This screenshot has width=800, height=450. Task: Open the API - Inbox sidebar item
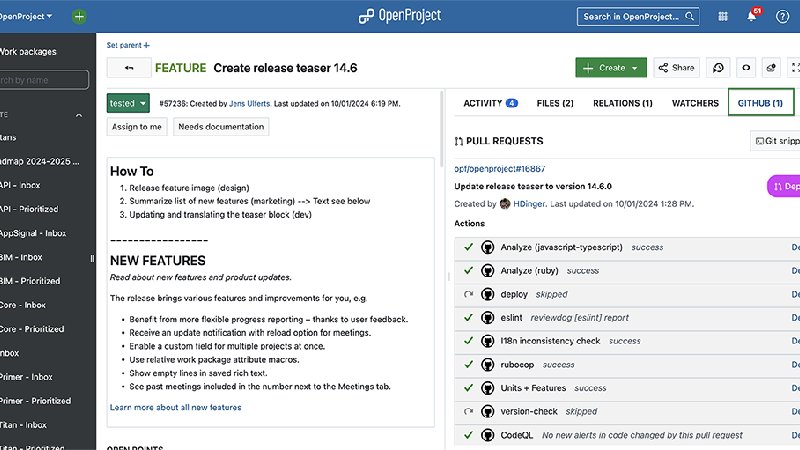20,185
